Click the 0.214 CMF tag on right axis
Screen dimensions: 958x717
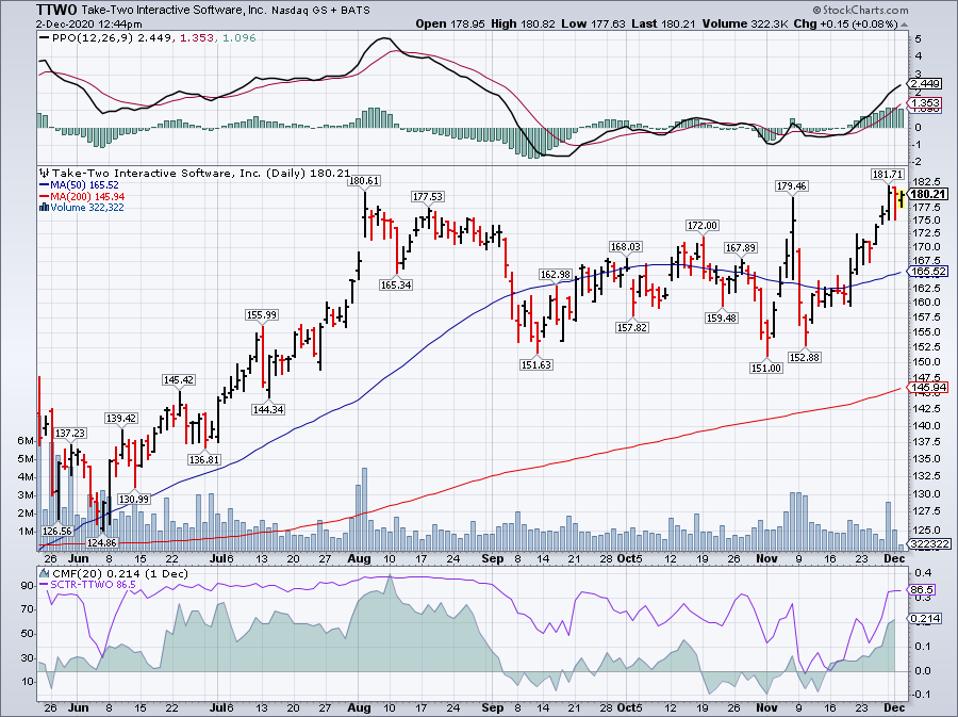coord(925,619)
